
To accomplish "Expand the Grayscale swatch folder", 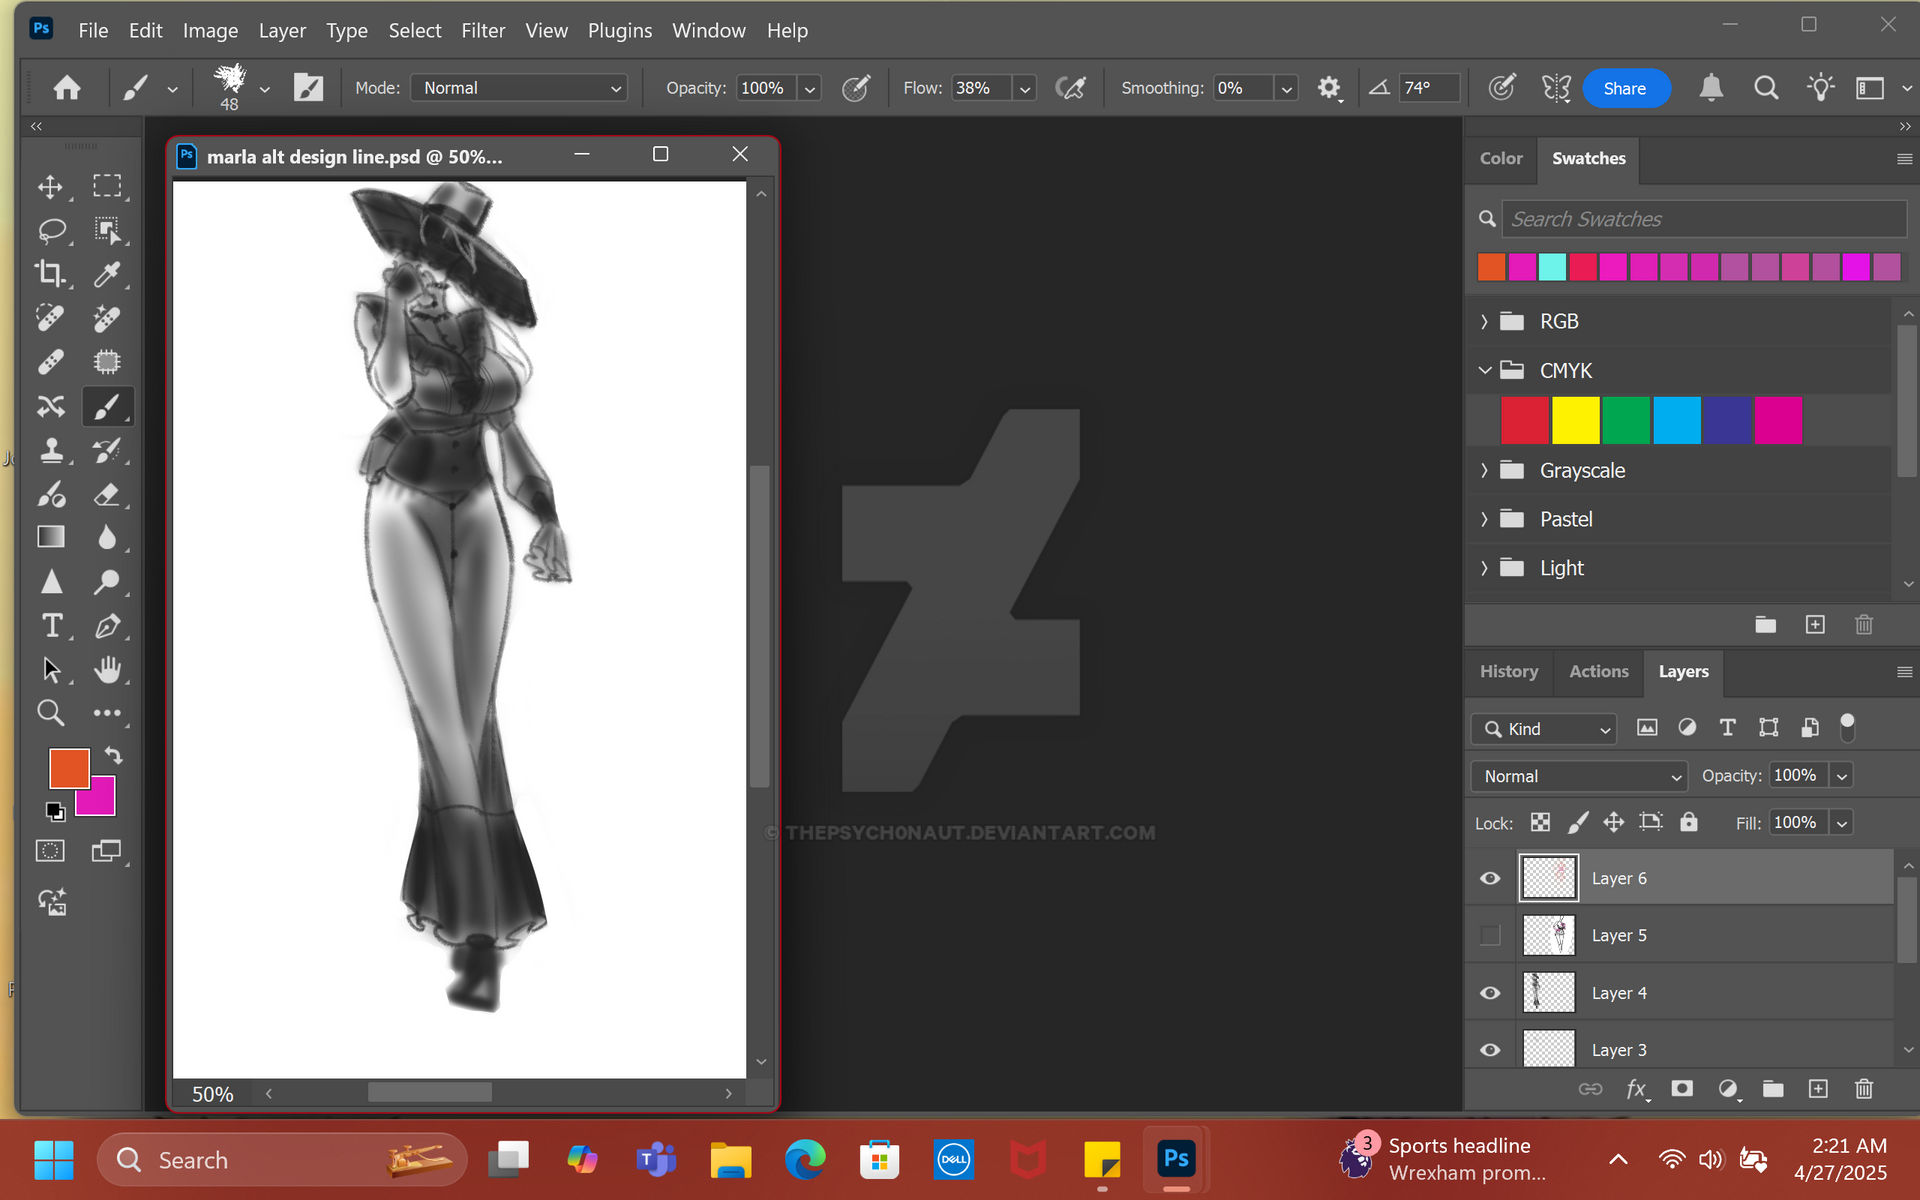I will 1485,470.
